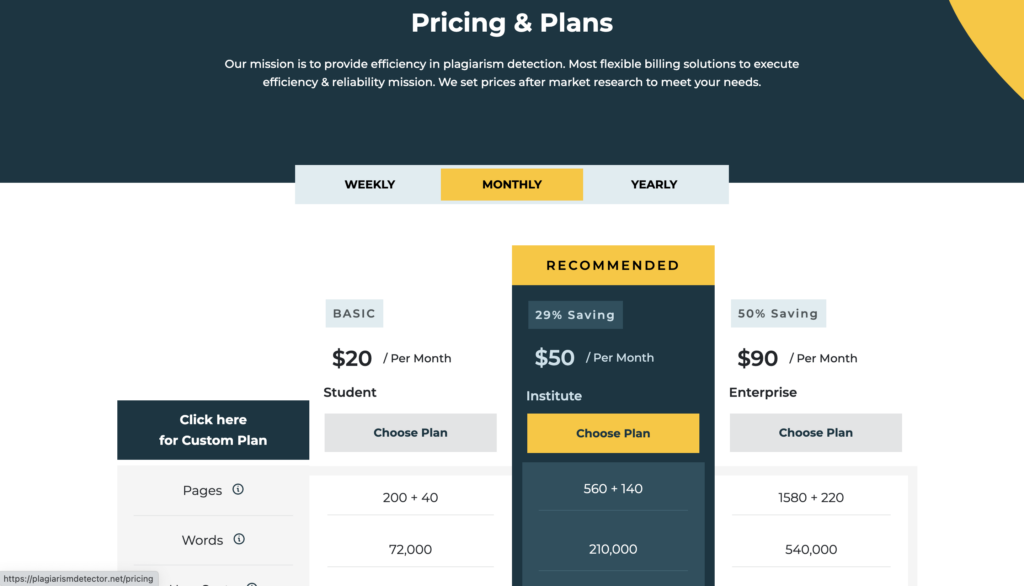Screen dimensions: 1024x586
Task: Click the 29% Saving badge
Action: pyautogui.click(x=575, y=314)
